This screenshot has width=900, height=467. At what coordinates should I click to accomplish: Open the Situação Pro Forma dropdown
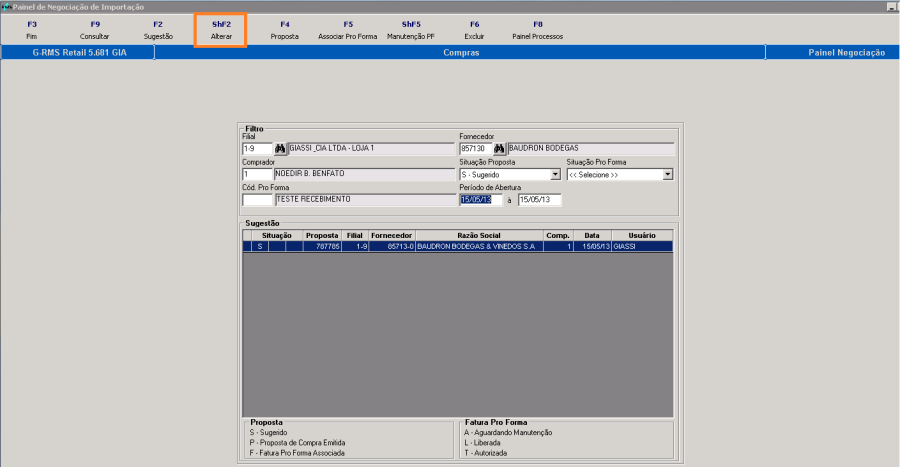[668, 174]
